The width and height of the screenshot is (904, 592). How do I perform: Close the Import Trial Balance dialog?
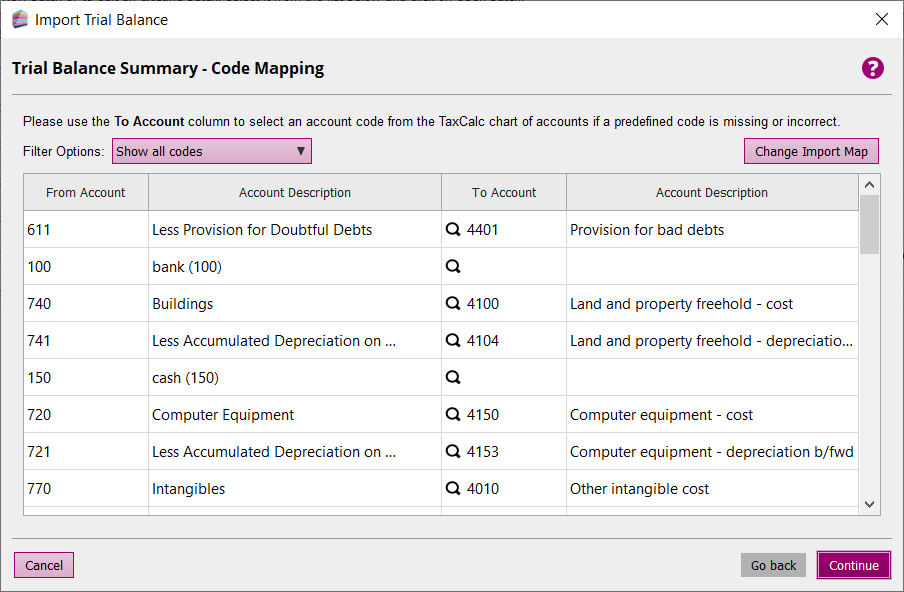tap(881, 19)
